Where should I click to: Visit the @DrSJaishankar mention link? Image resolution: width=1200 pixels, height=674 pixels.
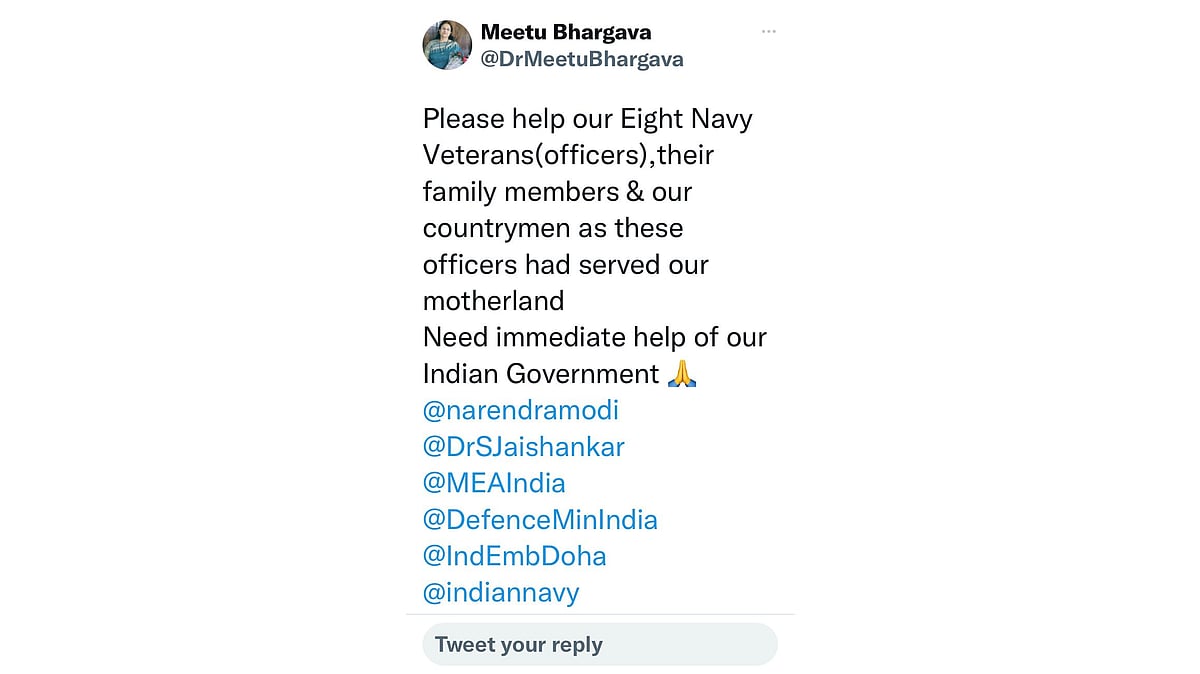coord(523,446)
